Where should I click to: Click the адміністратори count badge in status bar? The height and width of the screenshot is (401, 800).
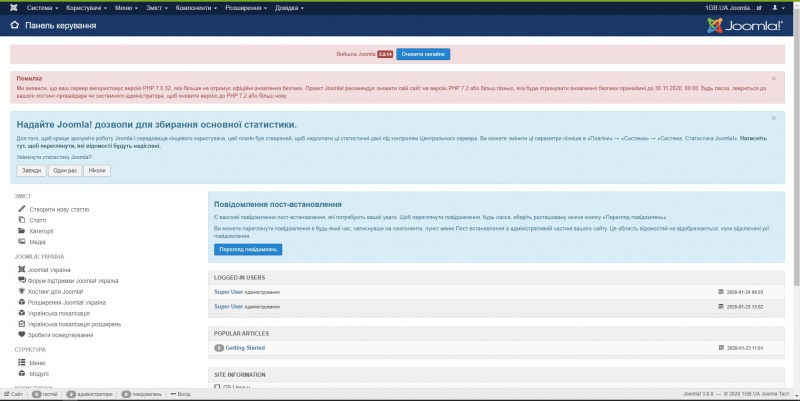[x=71, y=394]
